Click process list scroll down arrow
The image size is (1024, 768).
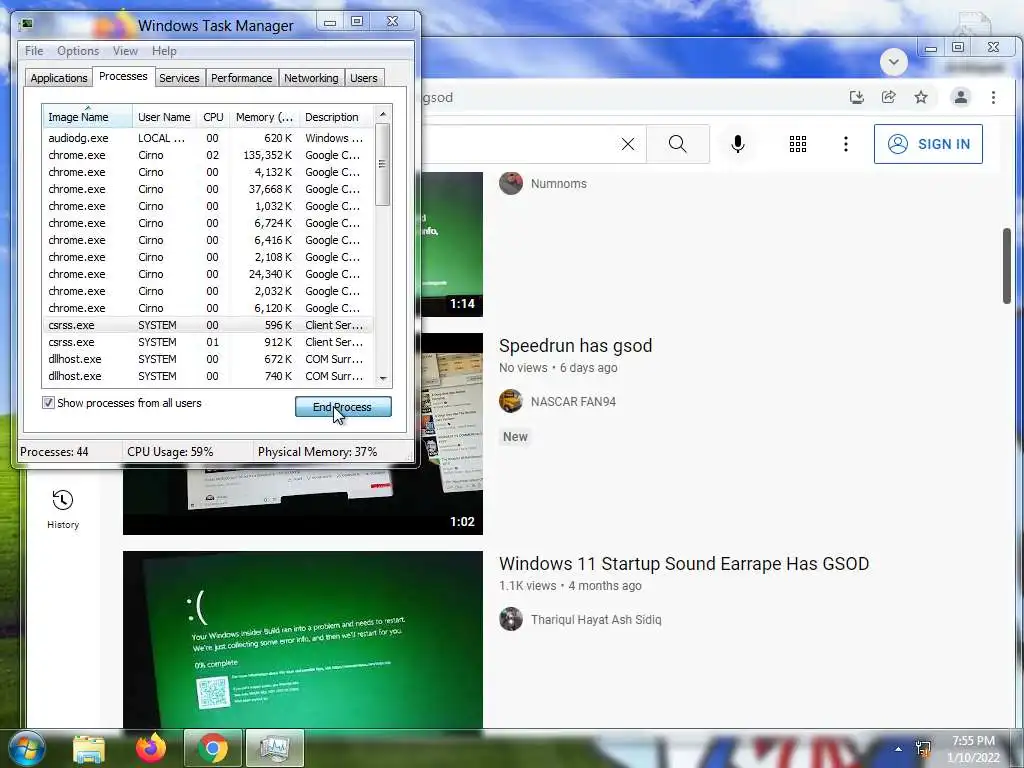(x=383, y=378)
